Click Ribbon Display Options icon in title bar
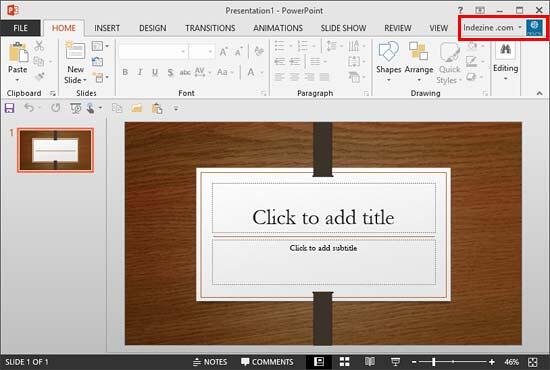550x370 pixels. pyautogui.click(x=480, y=10)
